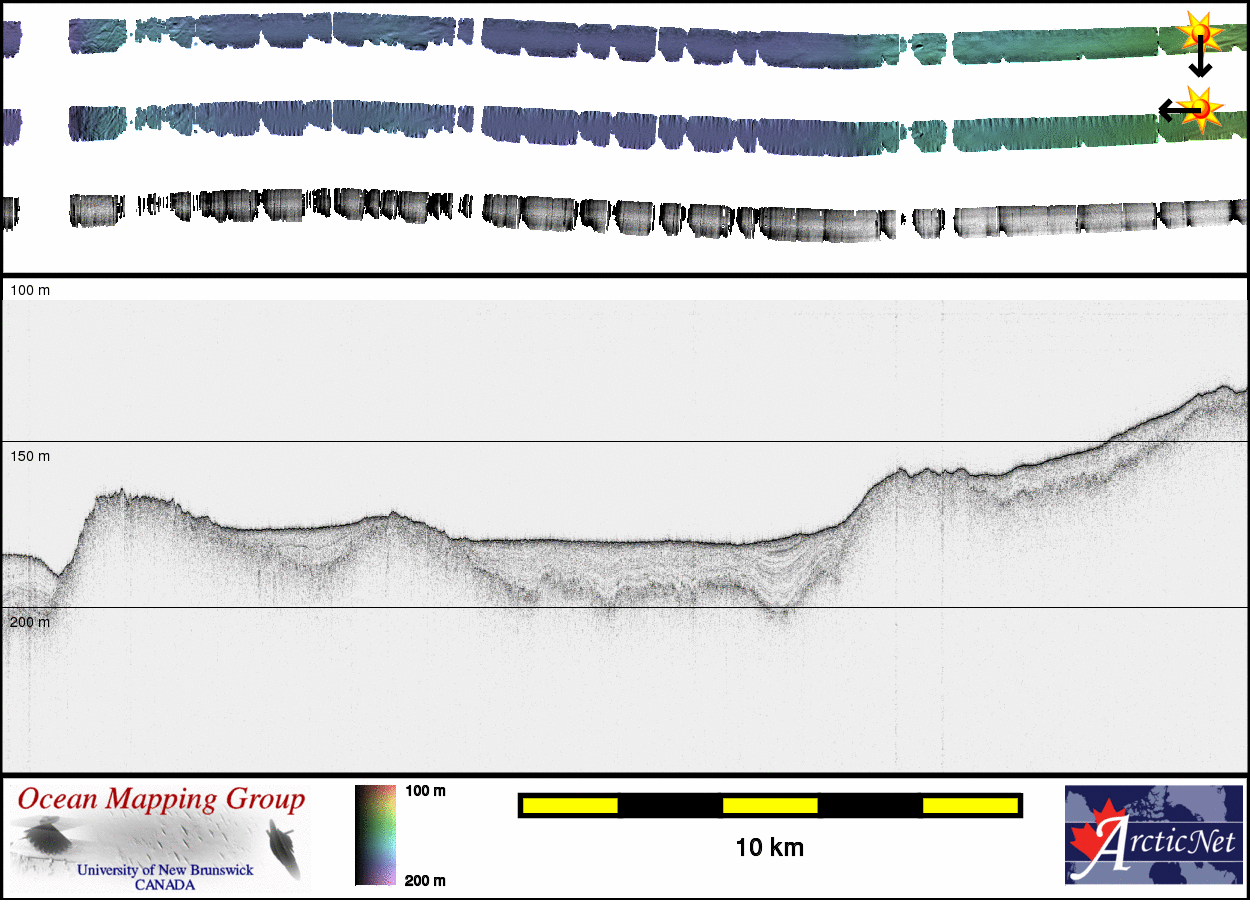Click the 200 m label beside the color legend

pyautogui.click(x=425, y=880)
